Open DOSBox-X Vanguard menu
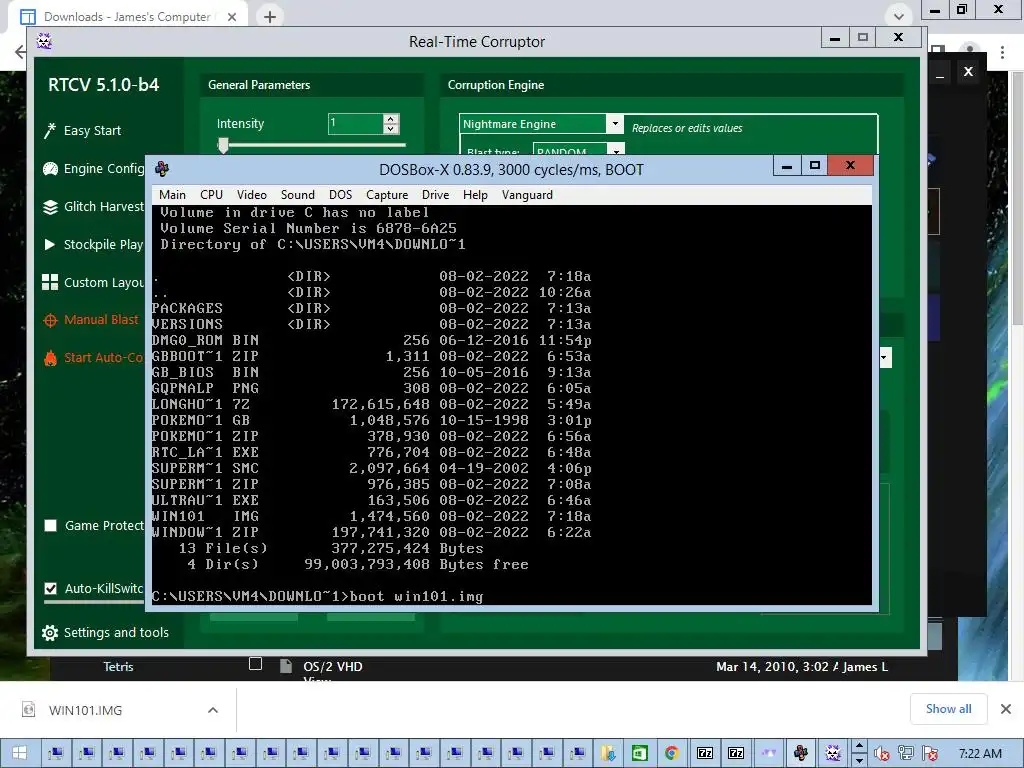 click(527, 195)
